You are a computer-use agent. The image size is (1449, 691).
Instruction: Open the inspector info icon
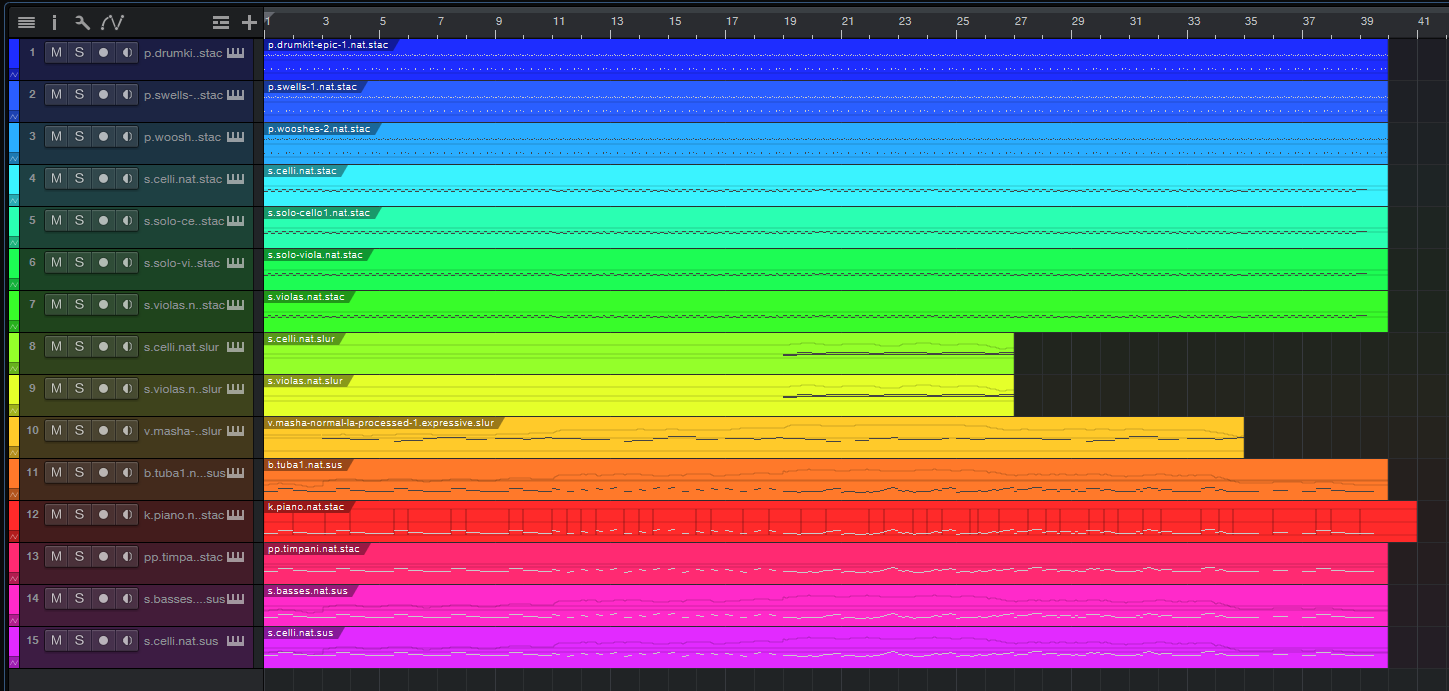click(55, 22)
